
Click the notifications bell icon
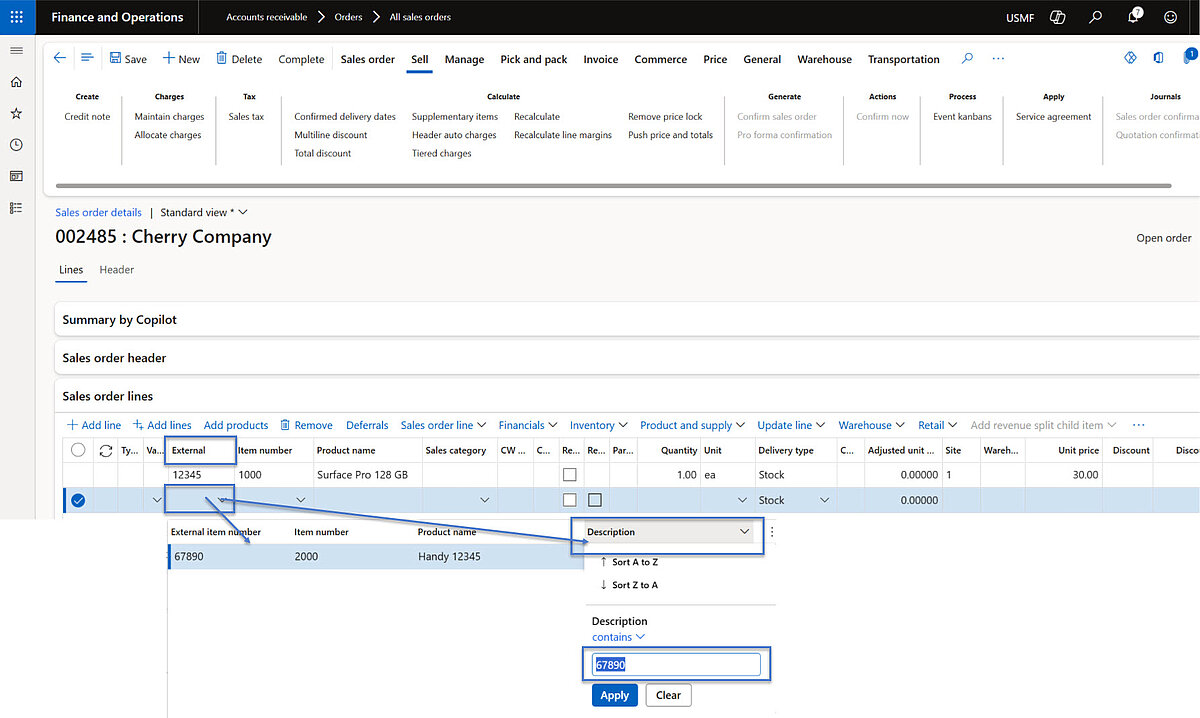pyautogui.click(x=1133, y=17)
